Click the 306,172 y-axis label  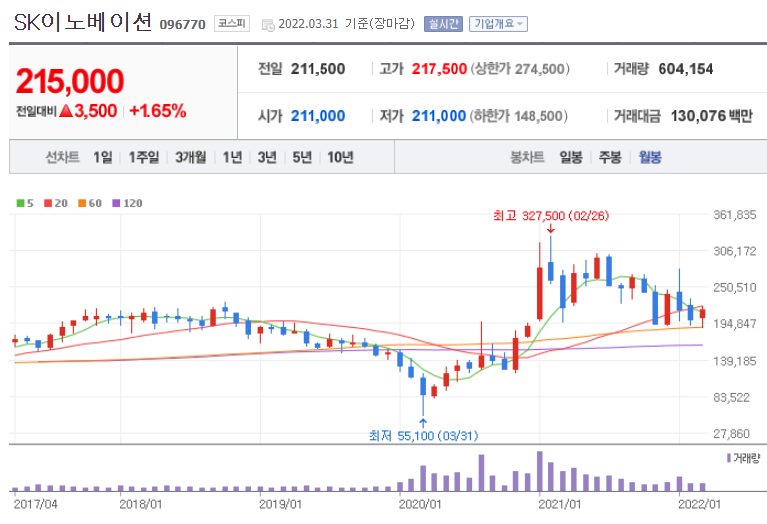tap(735, 251)
